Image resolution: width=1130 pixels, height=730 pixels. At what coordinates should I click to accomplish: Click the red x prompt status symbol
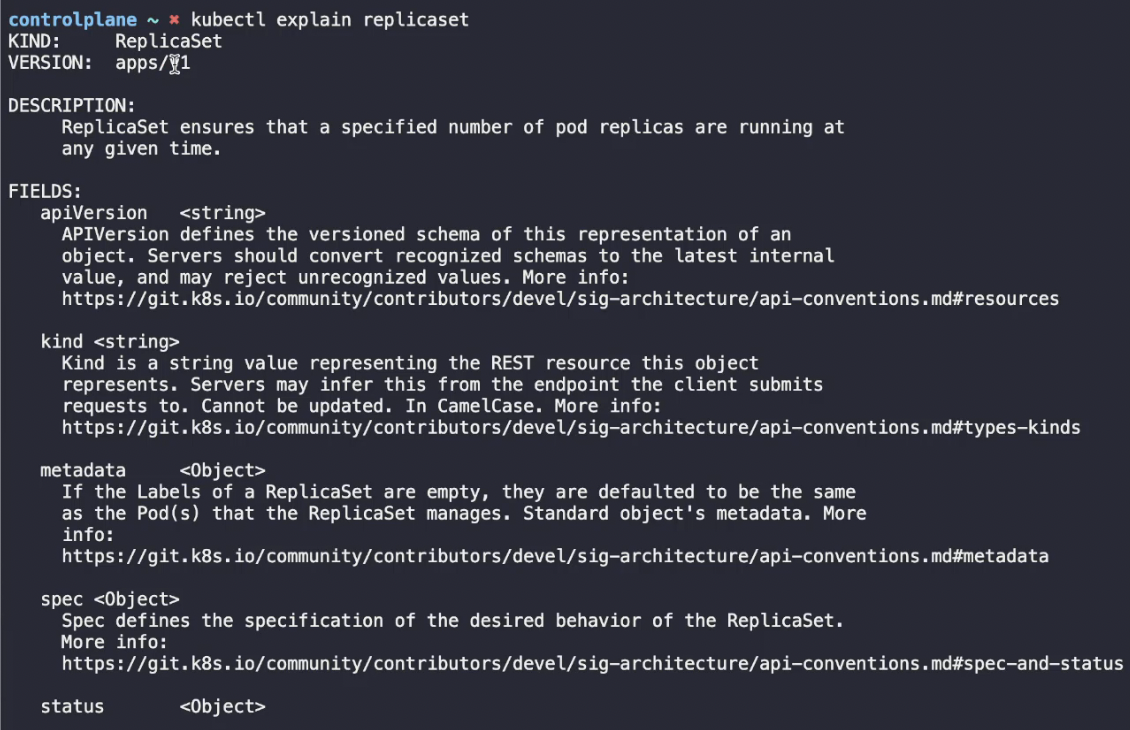coord(174,20)
